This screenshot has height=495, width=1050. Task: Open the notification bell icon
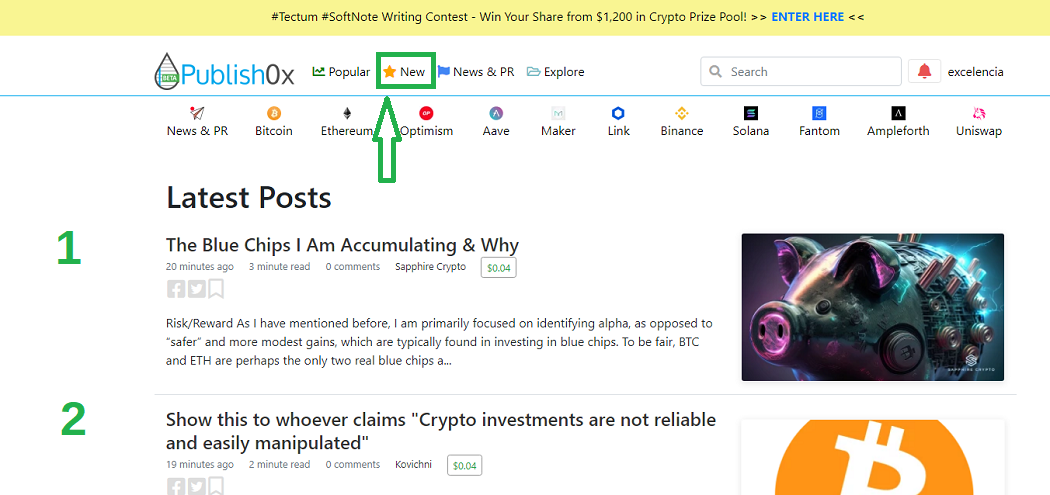pos(924,72)
